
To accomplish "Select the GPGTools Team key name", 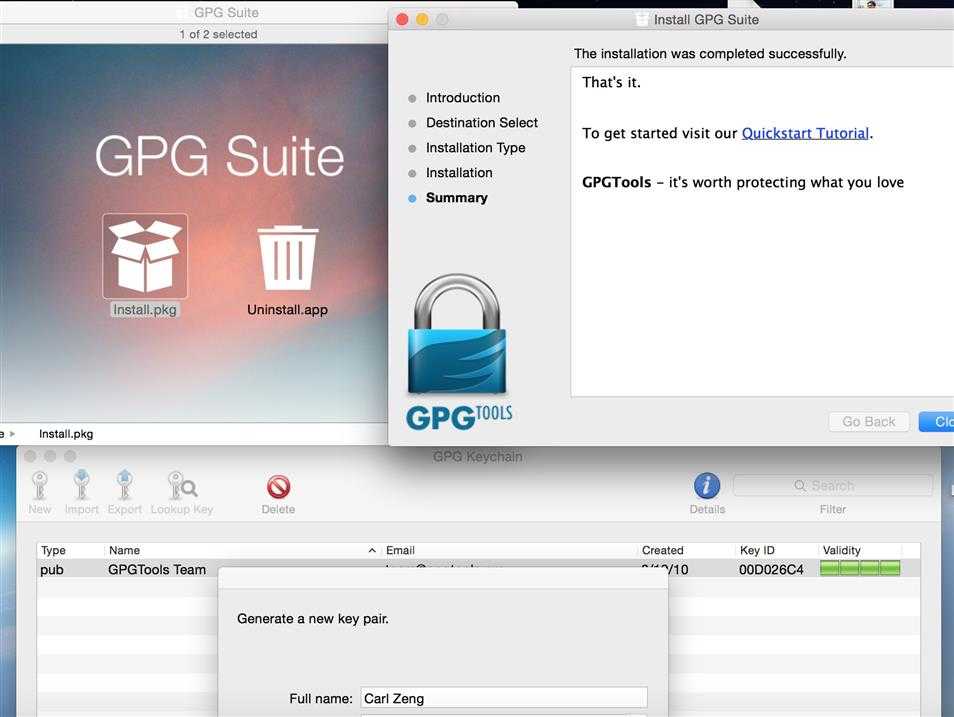I will tap(157, 570).
